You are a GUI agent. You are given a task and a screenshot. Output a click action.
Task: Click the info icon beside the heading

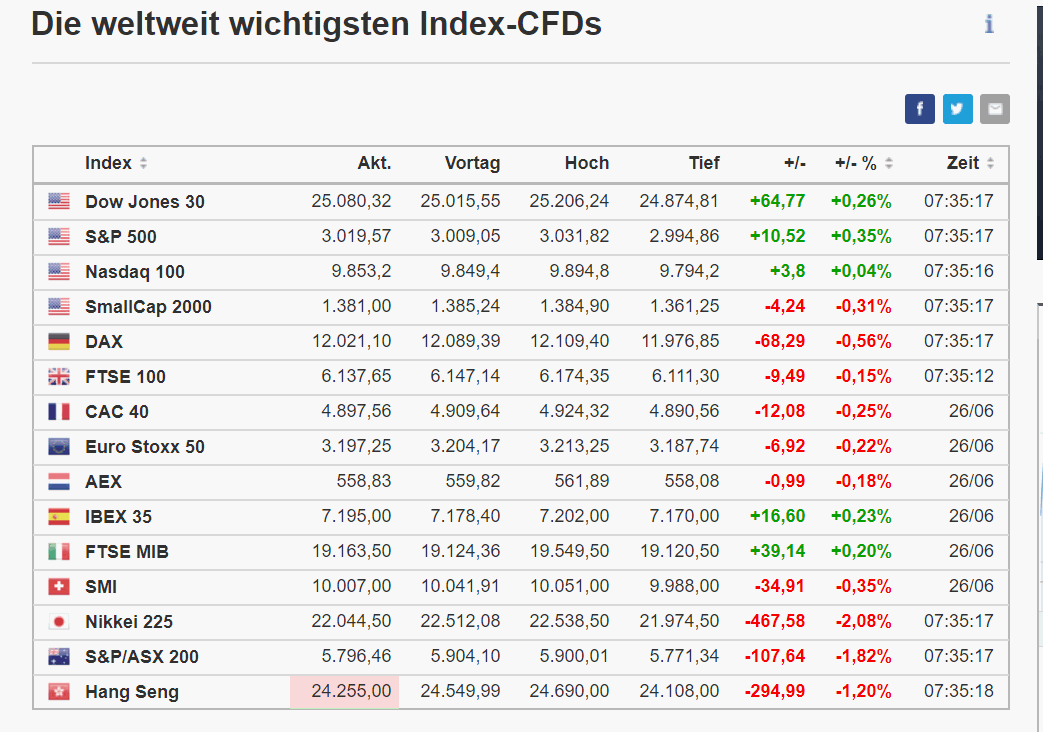(x=989, y=24)
